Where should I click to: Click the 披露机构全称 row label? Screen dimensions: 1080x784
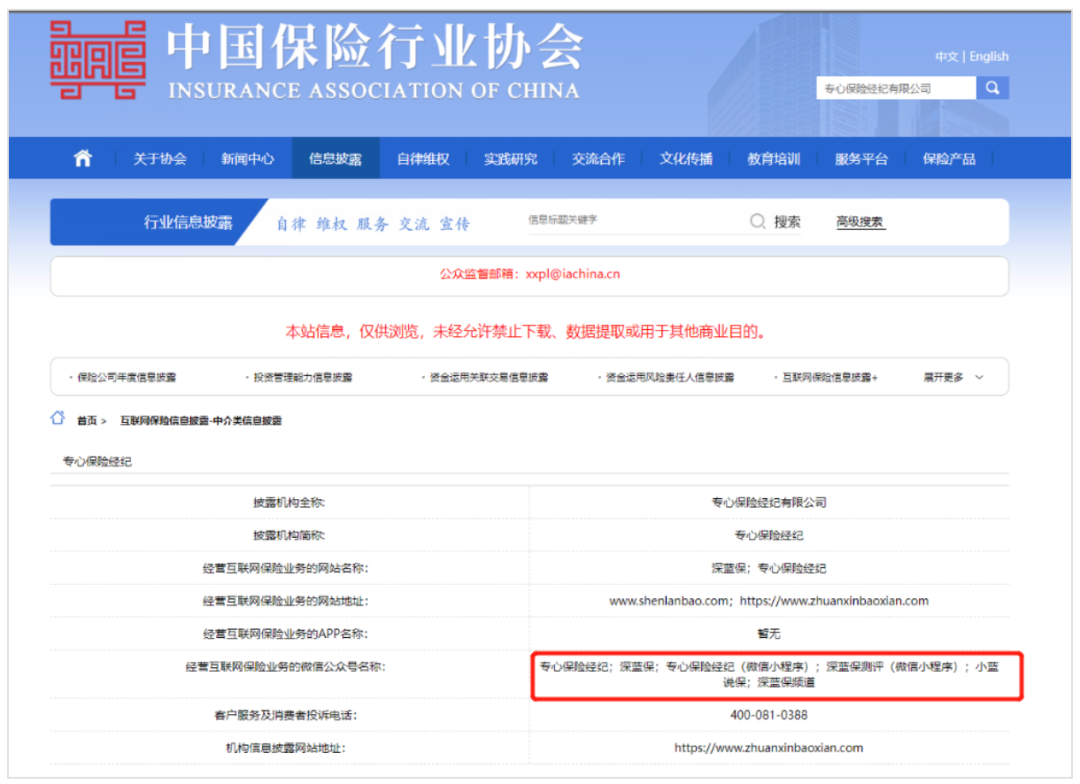coord(289,502)
